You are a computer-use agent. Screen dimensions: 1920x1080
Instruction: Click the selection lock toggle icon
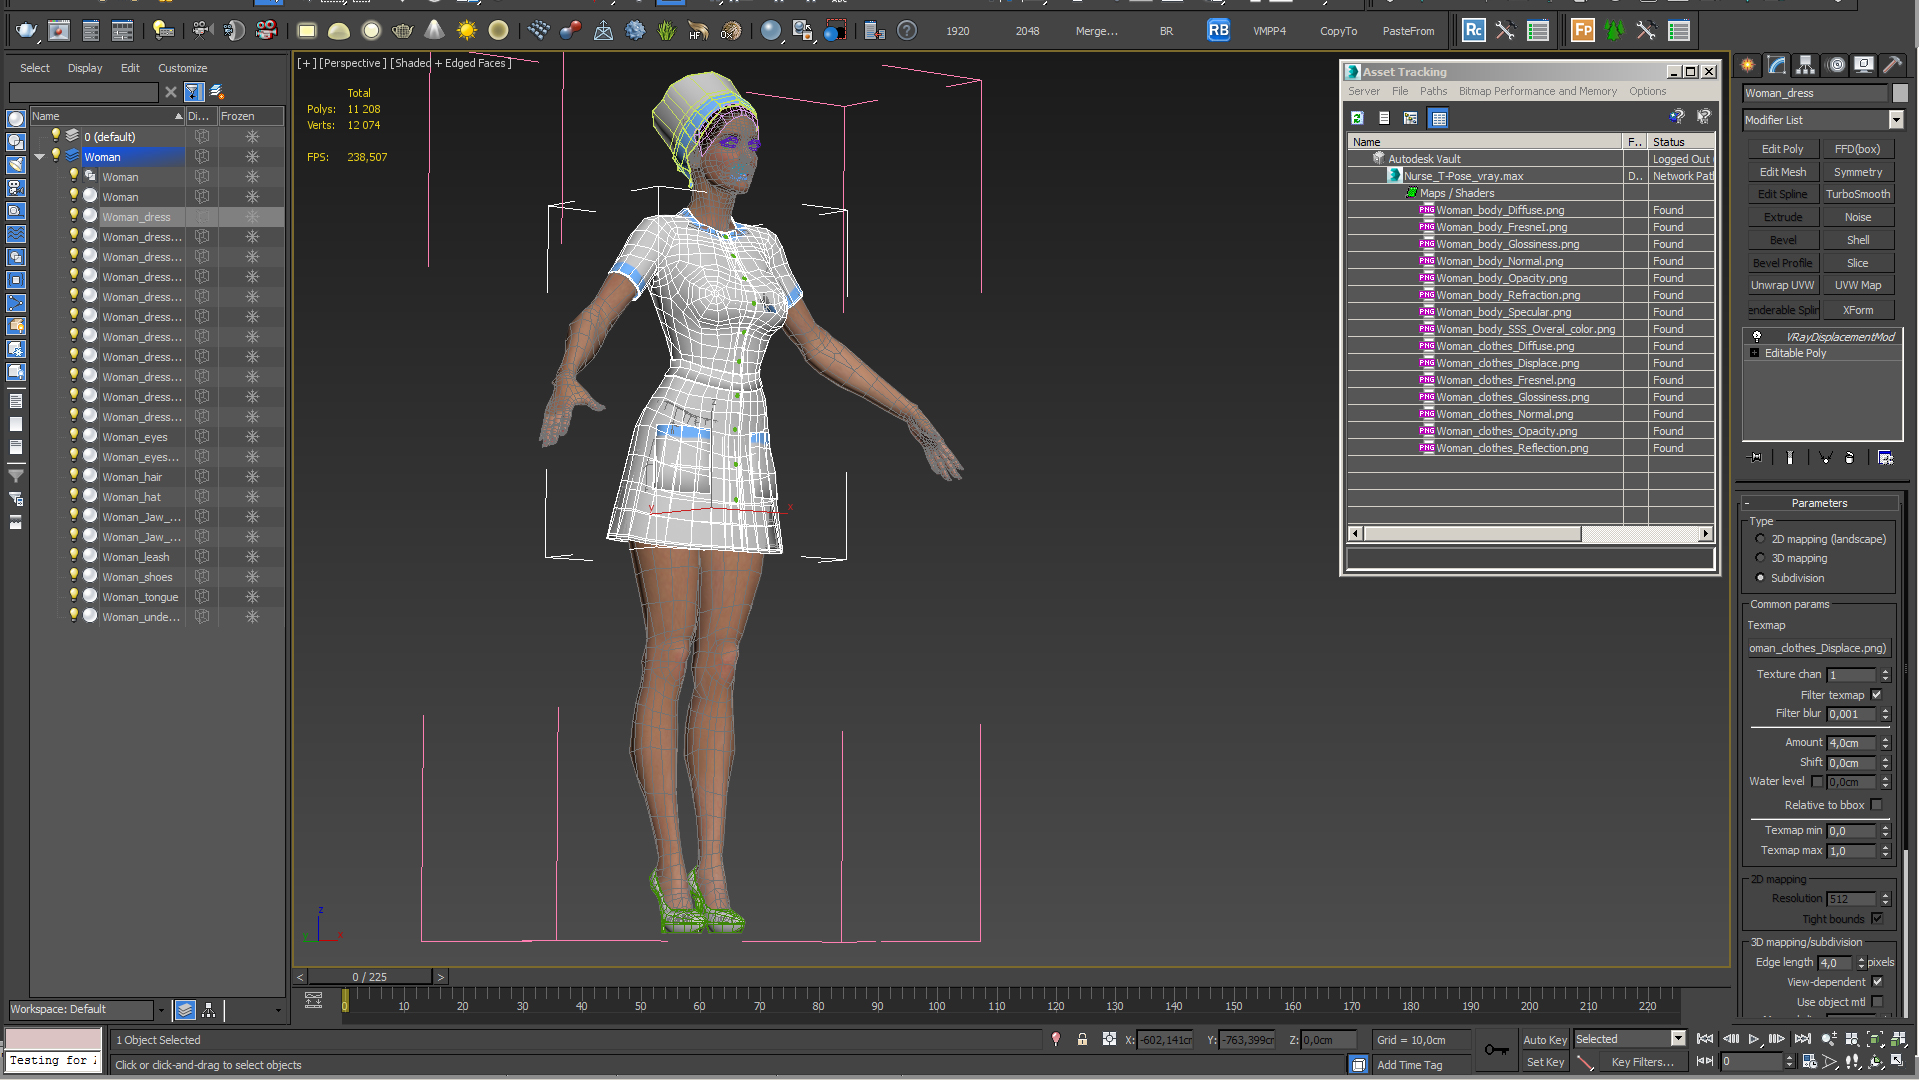coord(1082,1040)
